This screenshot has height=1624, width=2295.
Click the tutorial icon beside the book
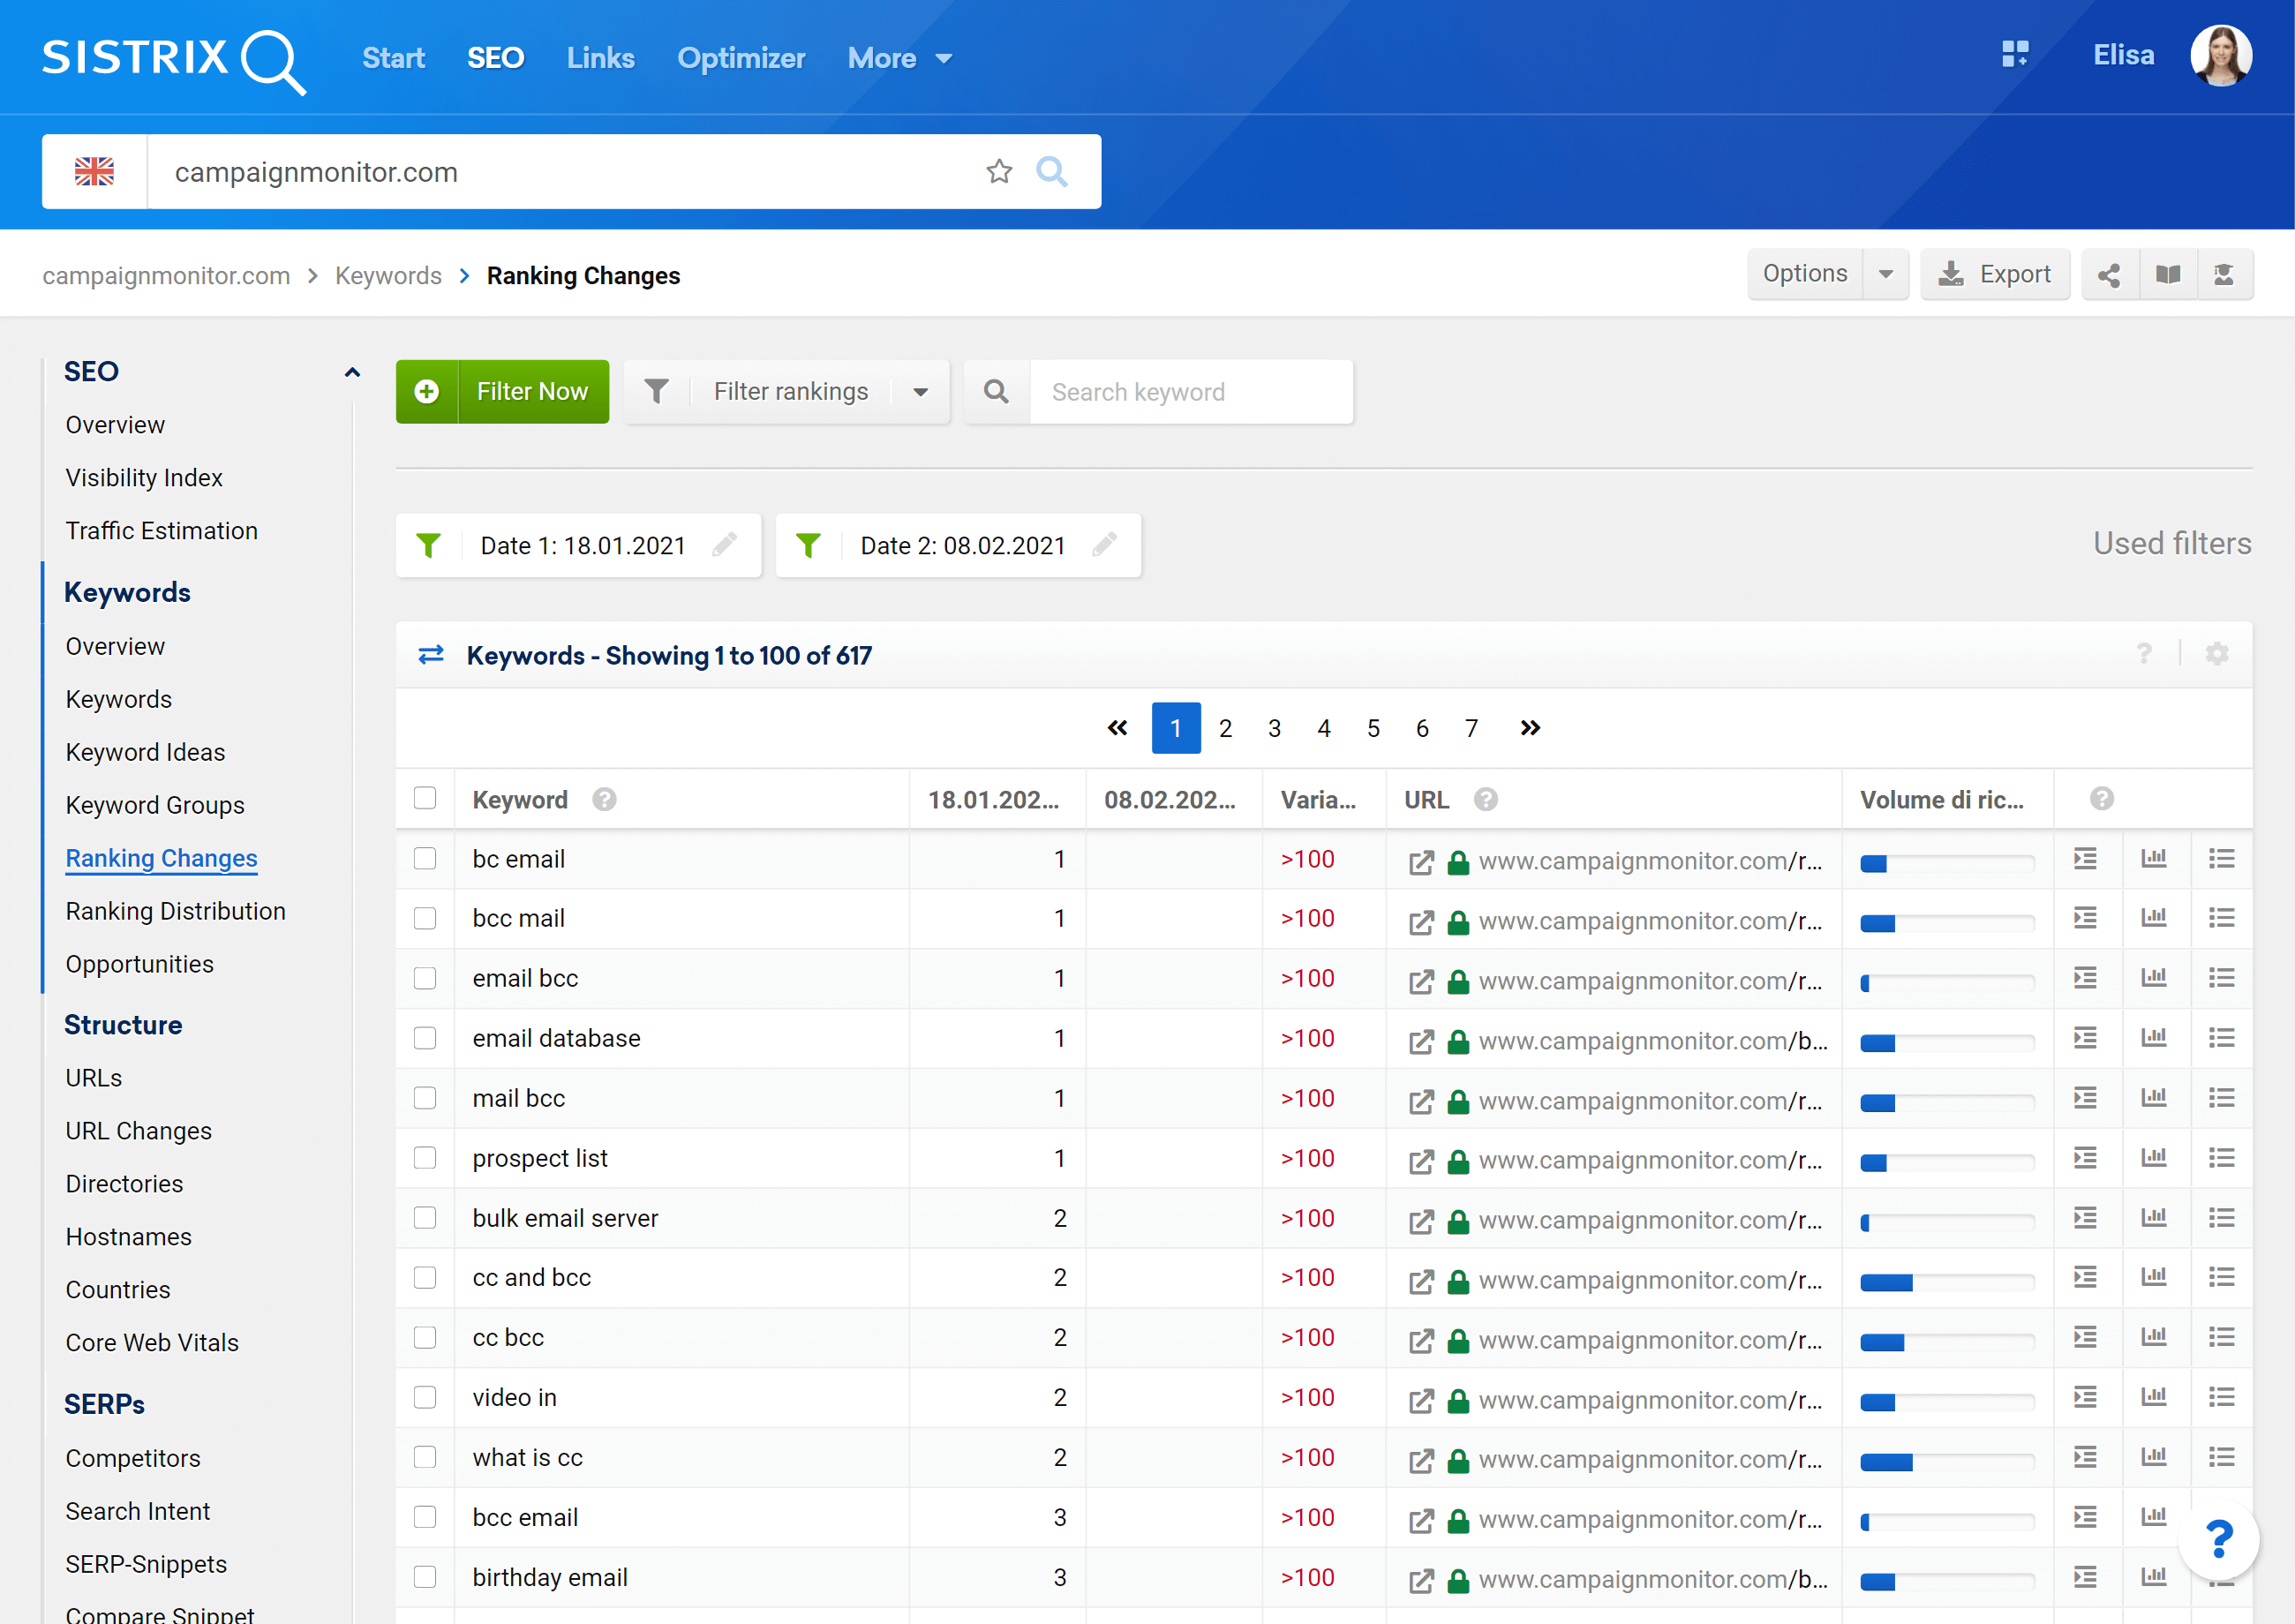click(2224, 275)
